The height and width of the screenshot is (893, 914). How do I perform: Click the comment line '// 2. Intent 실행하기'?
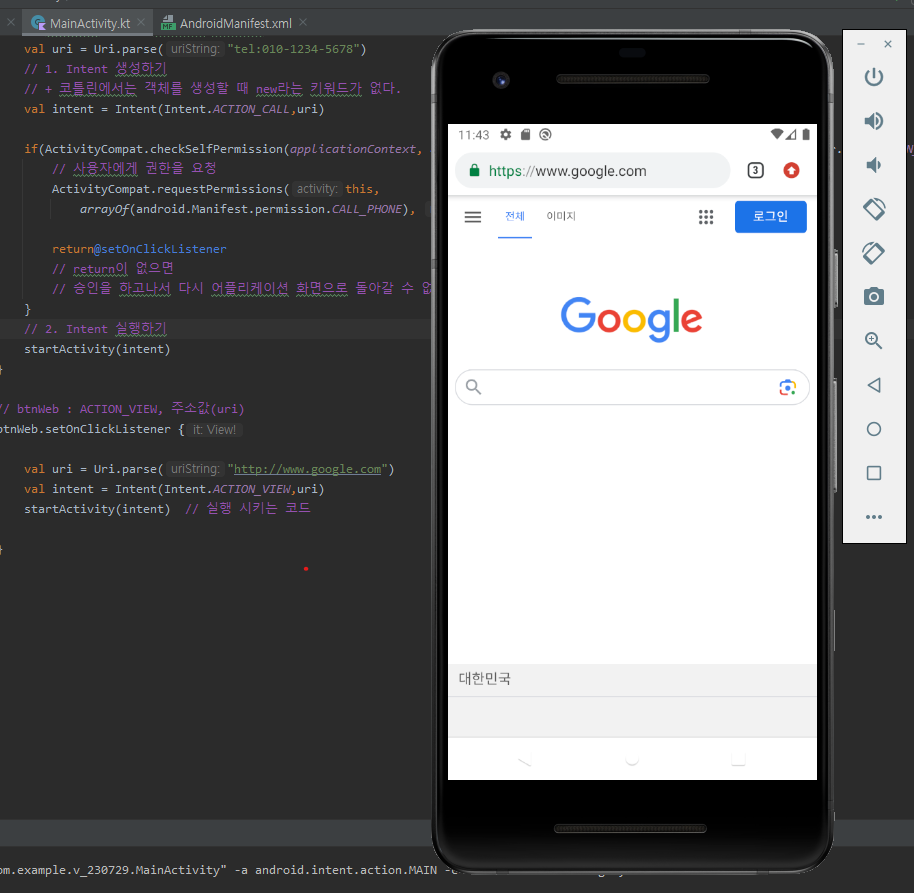click(x=95, y=329)
